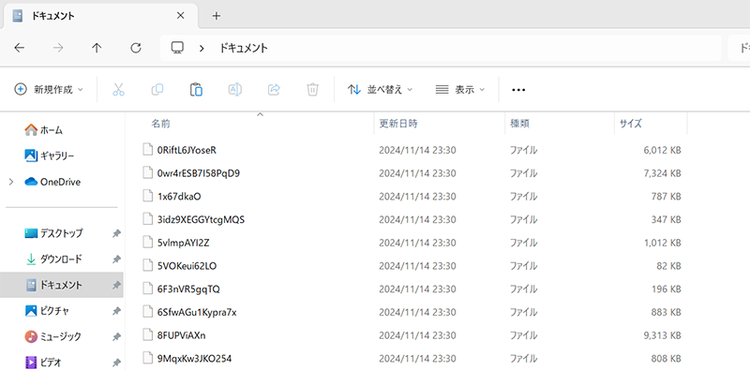Open ダウンロード in the sidebar
This screenshot has width=750, height=370.
(54, 259)
